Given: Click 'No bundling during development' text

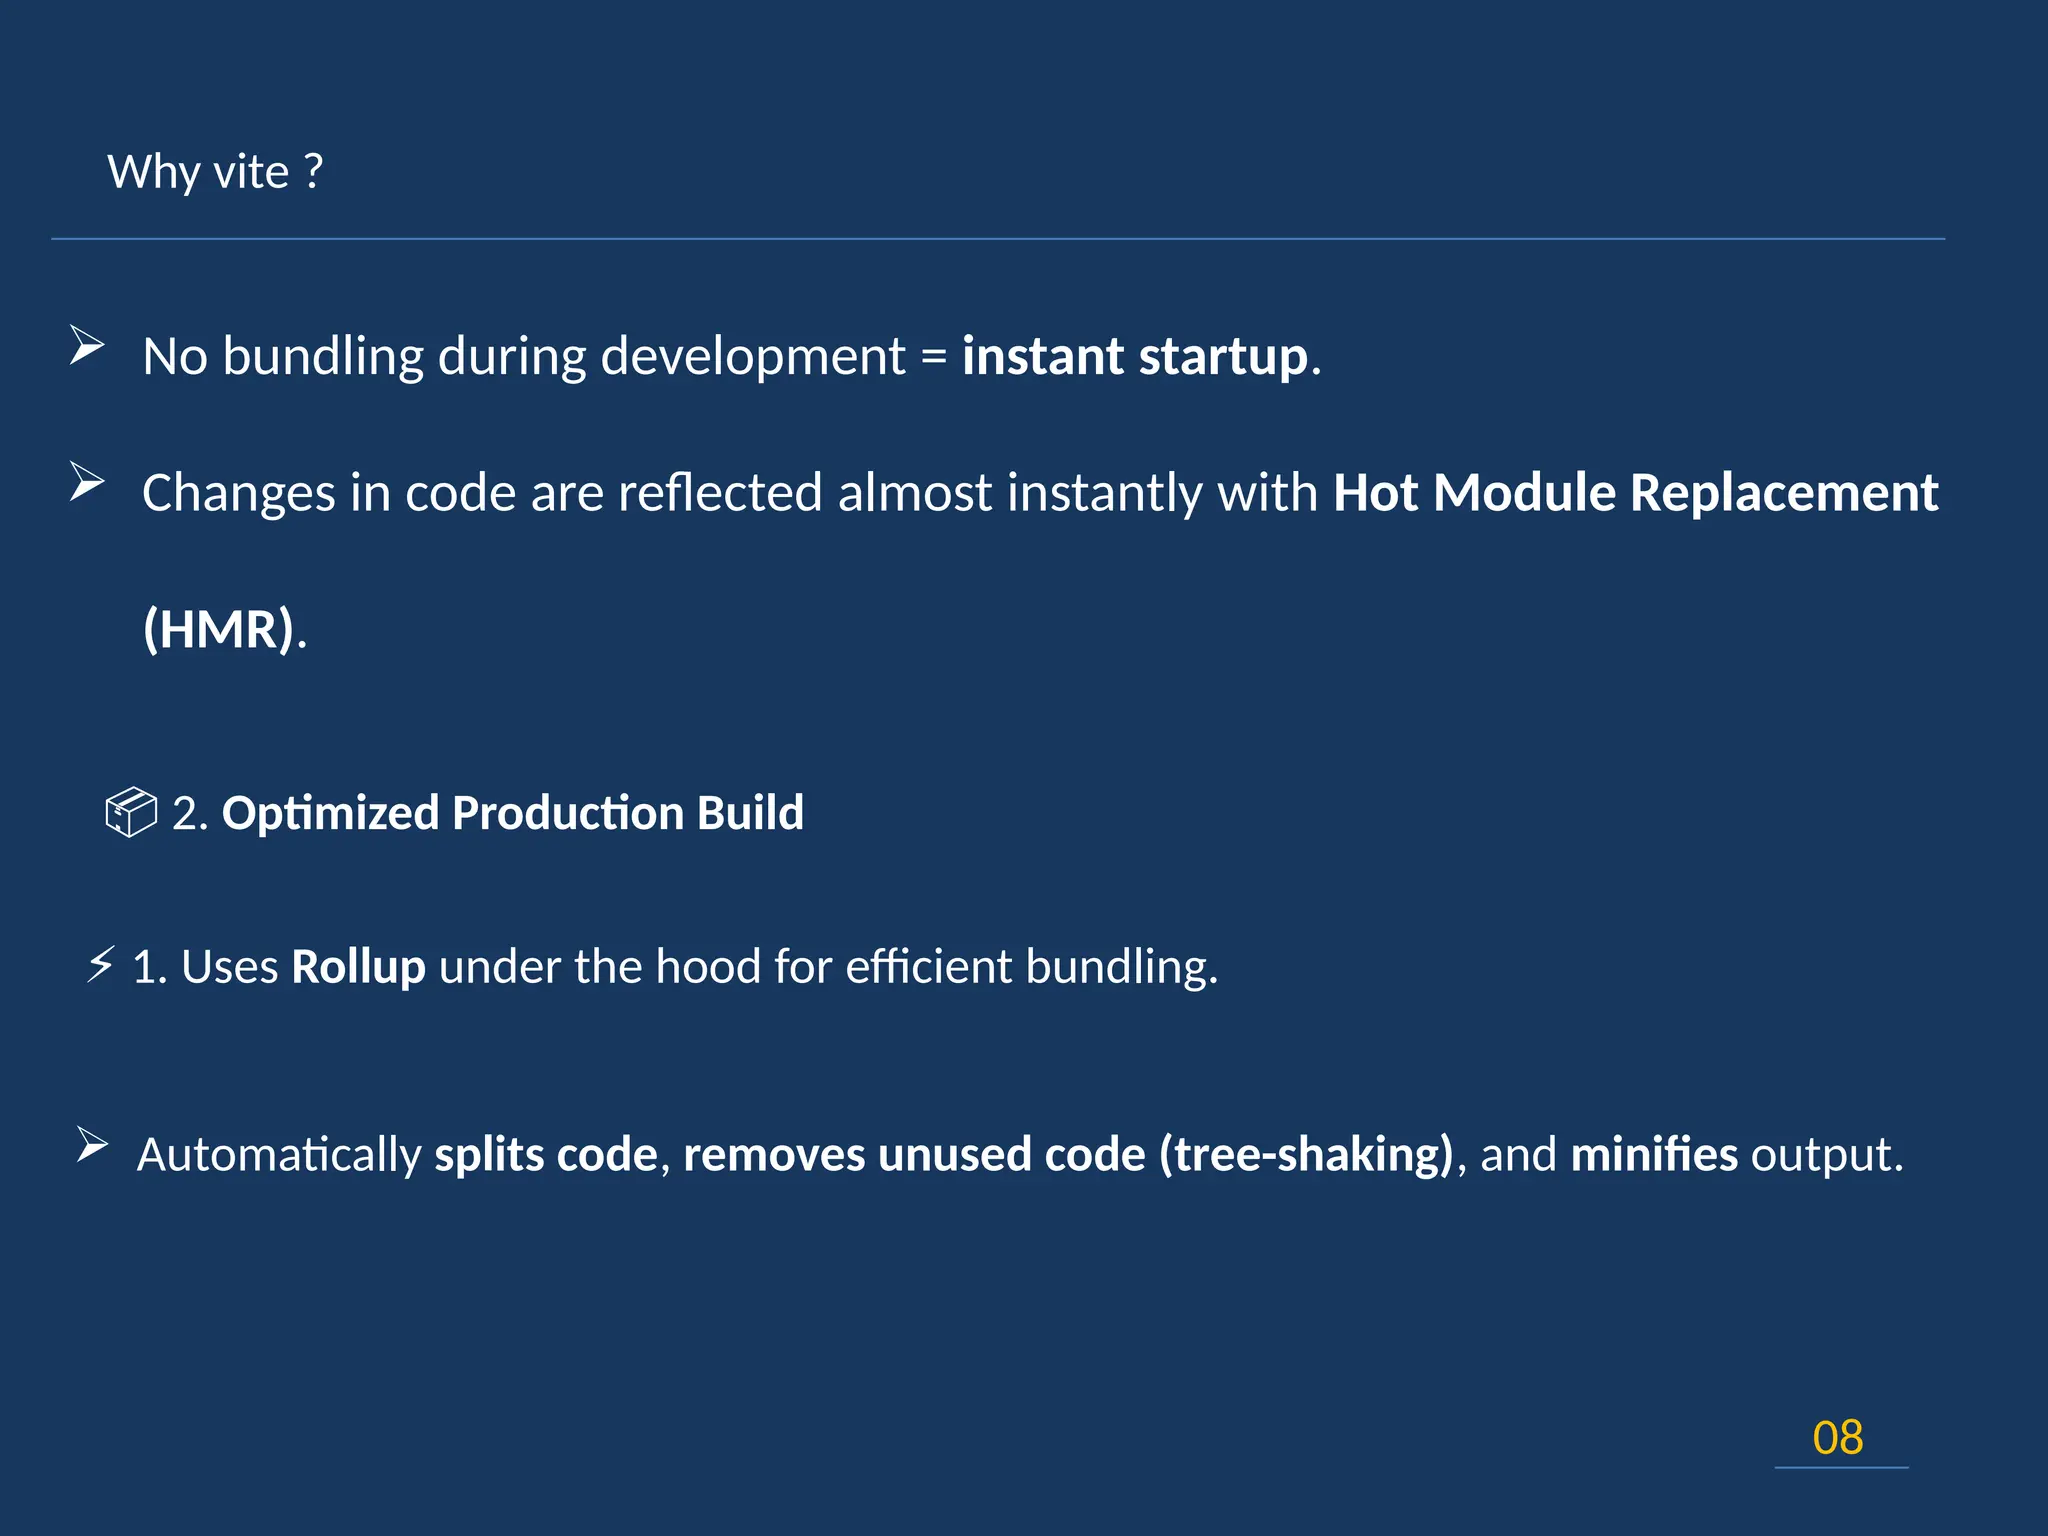Looking at the screenshot, I should (x=524, y=356).
